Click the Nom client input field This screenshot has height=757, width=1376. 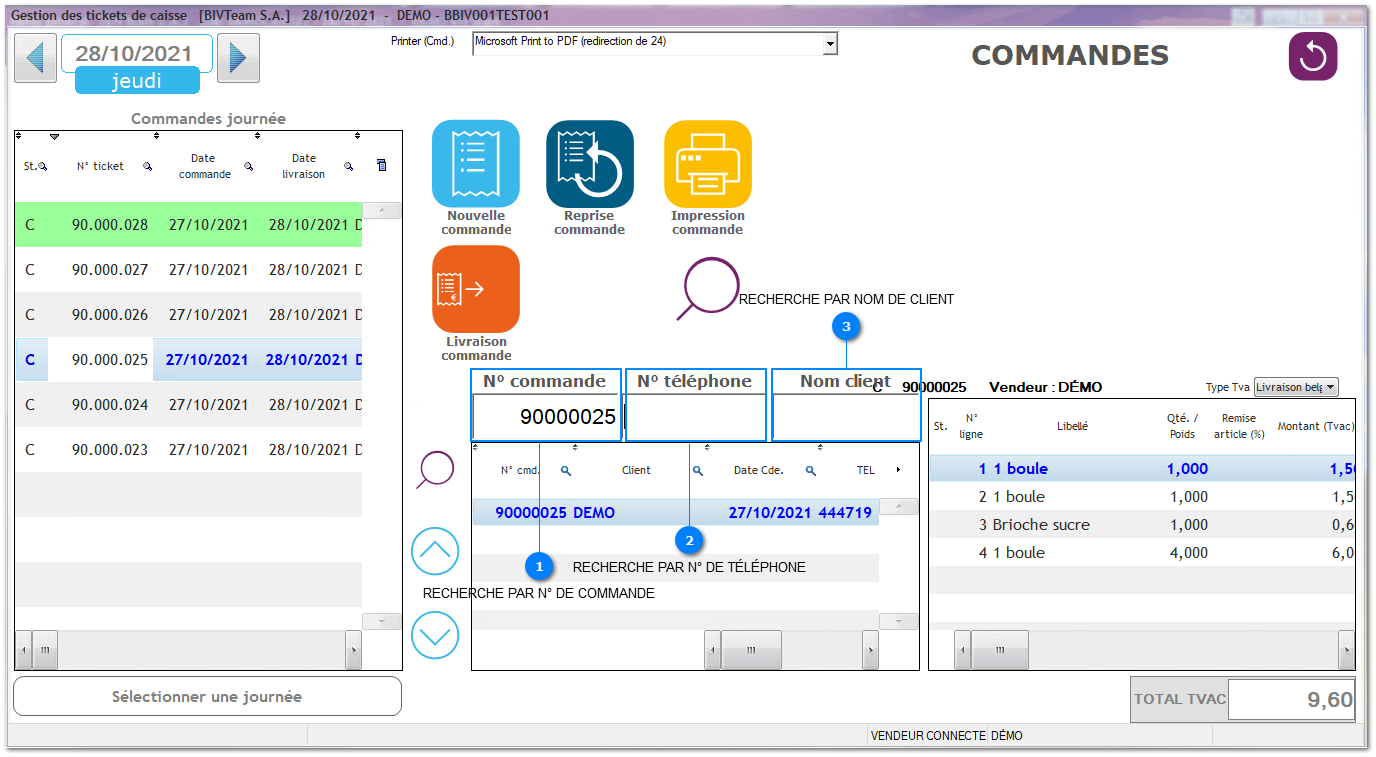pyautogui.click(x=846, y=417)
